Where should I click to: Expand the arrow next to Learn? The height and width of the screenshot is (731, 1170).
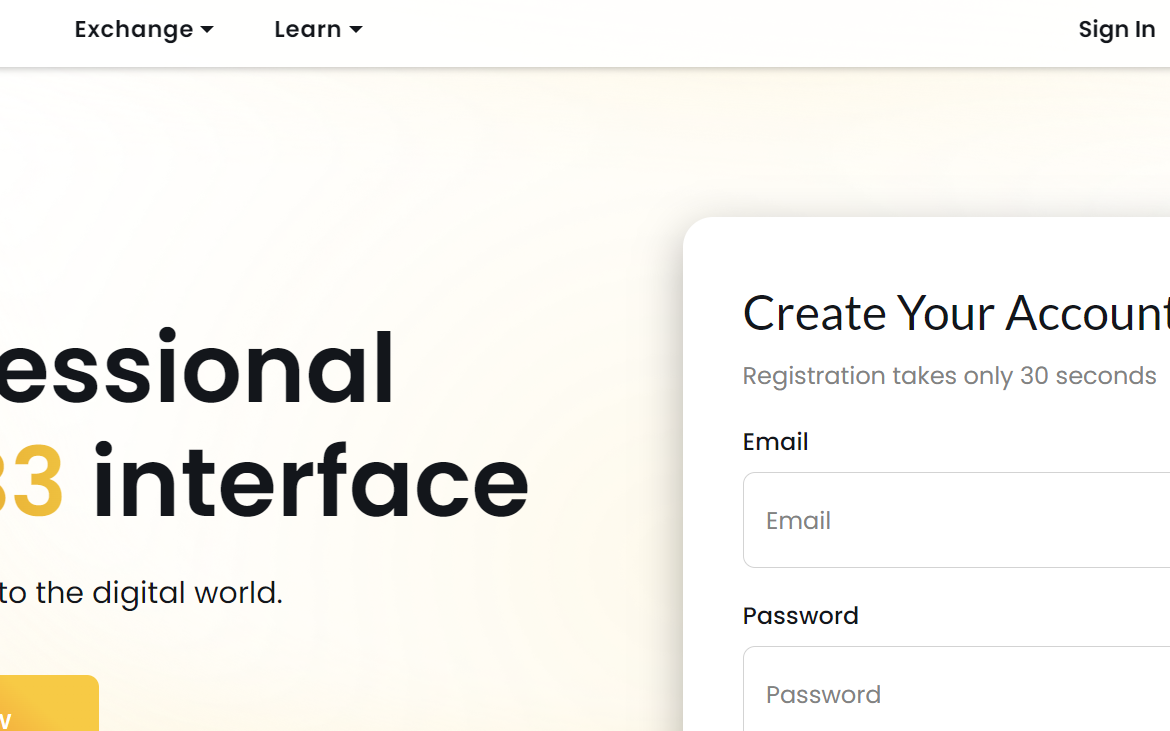click(355, 30)
